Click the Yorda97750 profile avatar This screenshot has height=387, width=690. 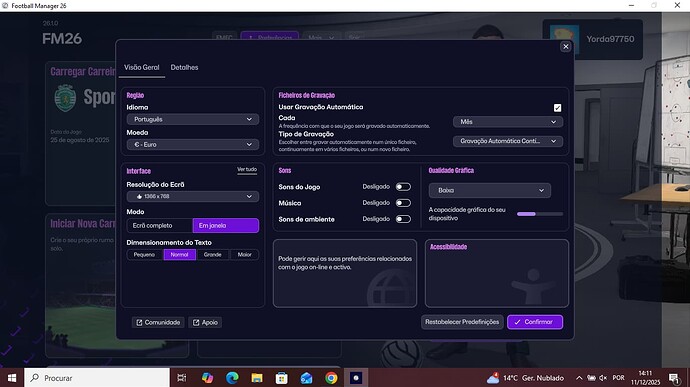564,39
